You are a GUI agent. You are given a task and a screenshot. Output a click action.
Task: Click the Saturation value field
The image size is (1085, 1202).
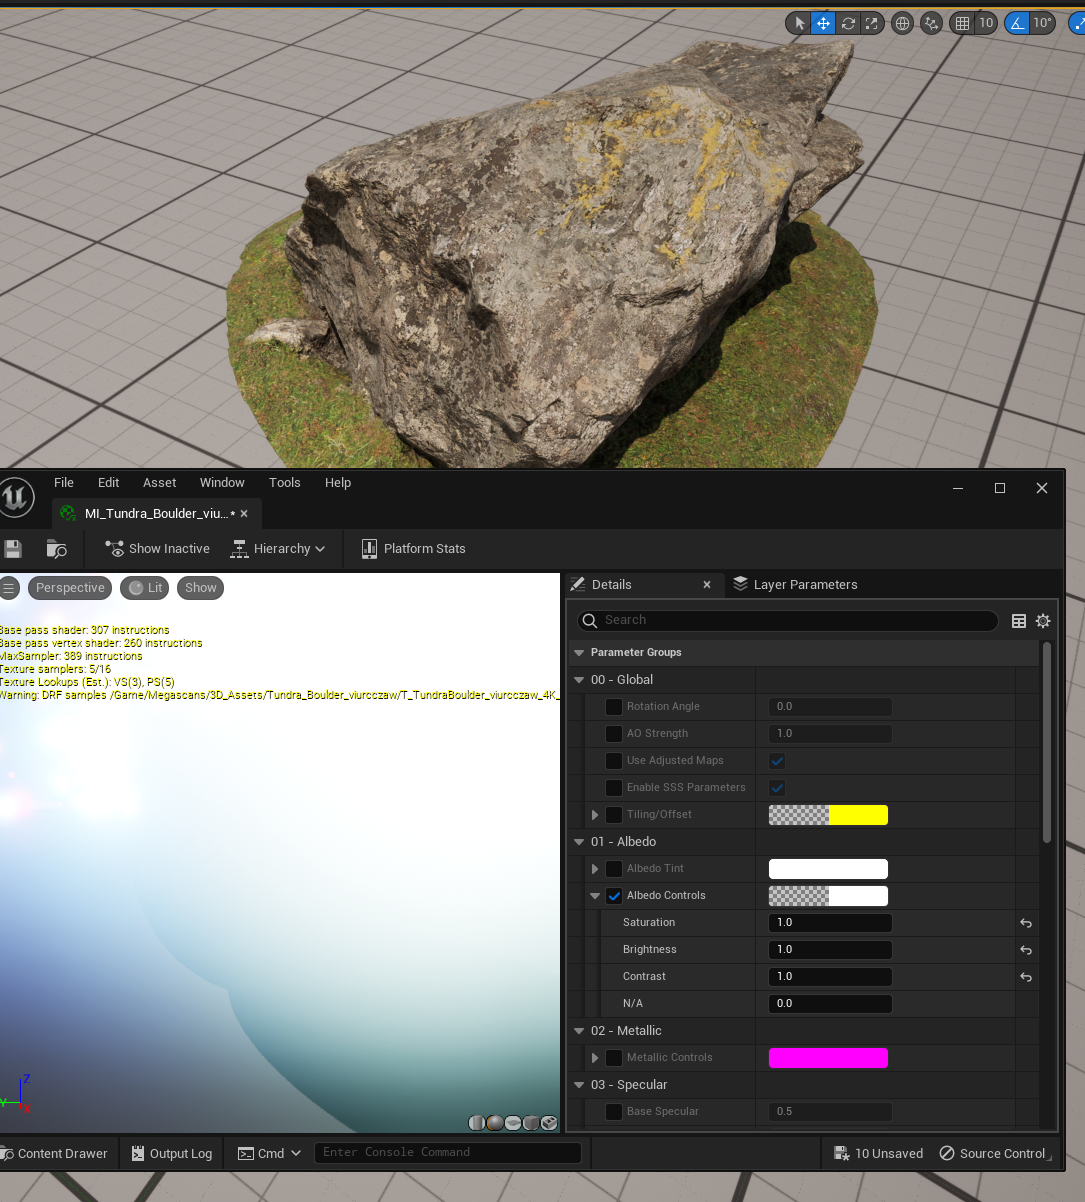pos(830,923)
